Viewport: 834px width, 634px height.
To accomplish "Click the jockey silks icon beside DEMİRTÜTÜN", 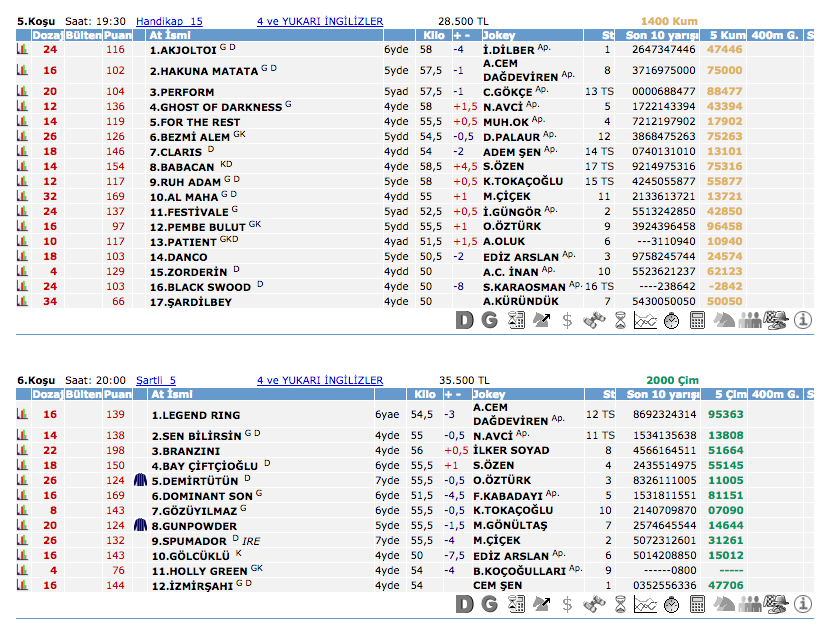I will pyautogui.click(x=139, y=481).
